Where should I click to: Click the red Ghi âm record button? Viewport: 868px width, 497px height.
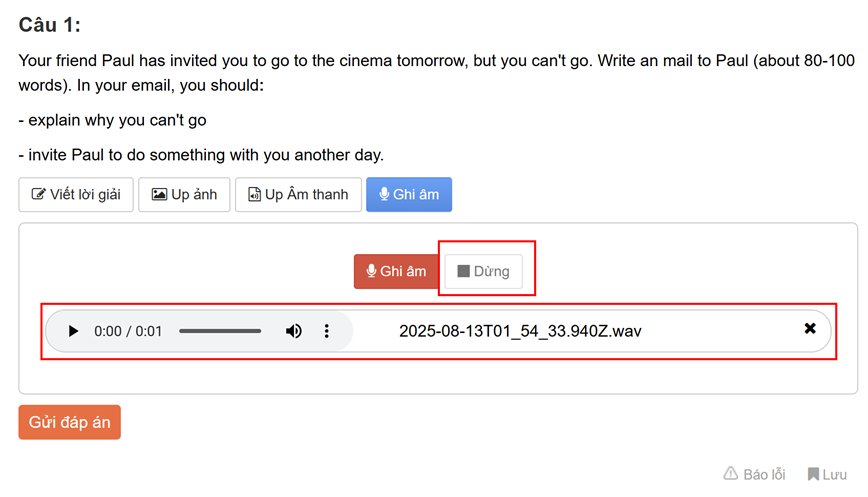(x=396, y=271)
